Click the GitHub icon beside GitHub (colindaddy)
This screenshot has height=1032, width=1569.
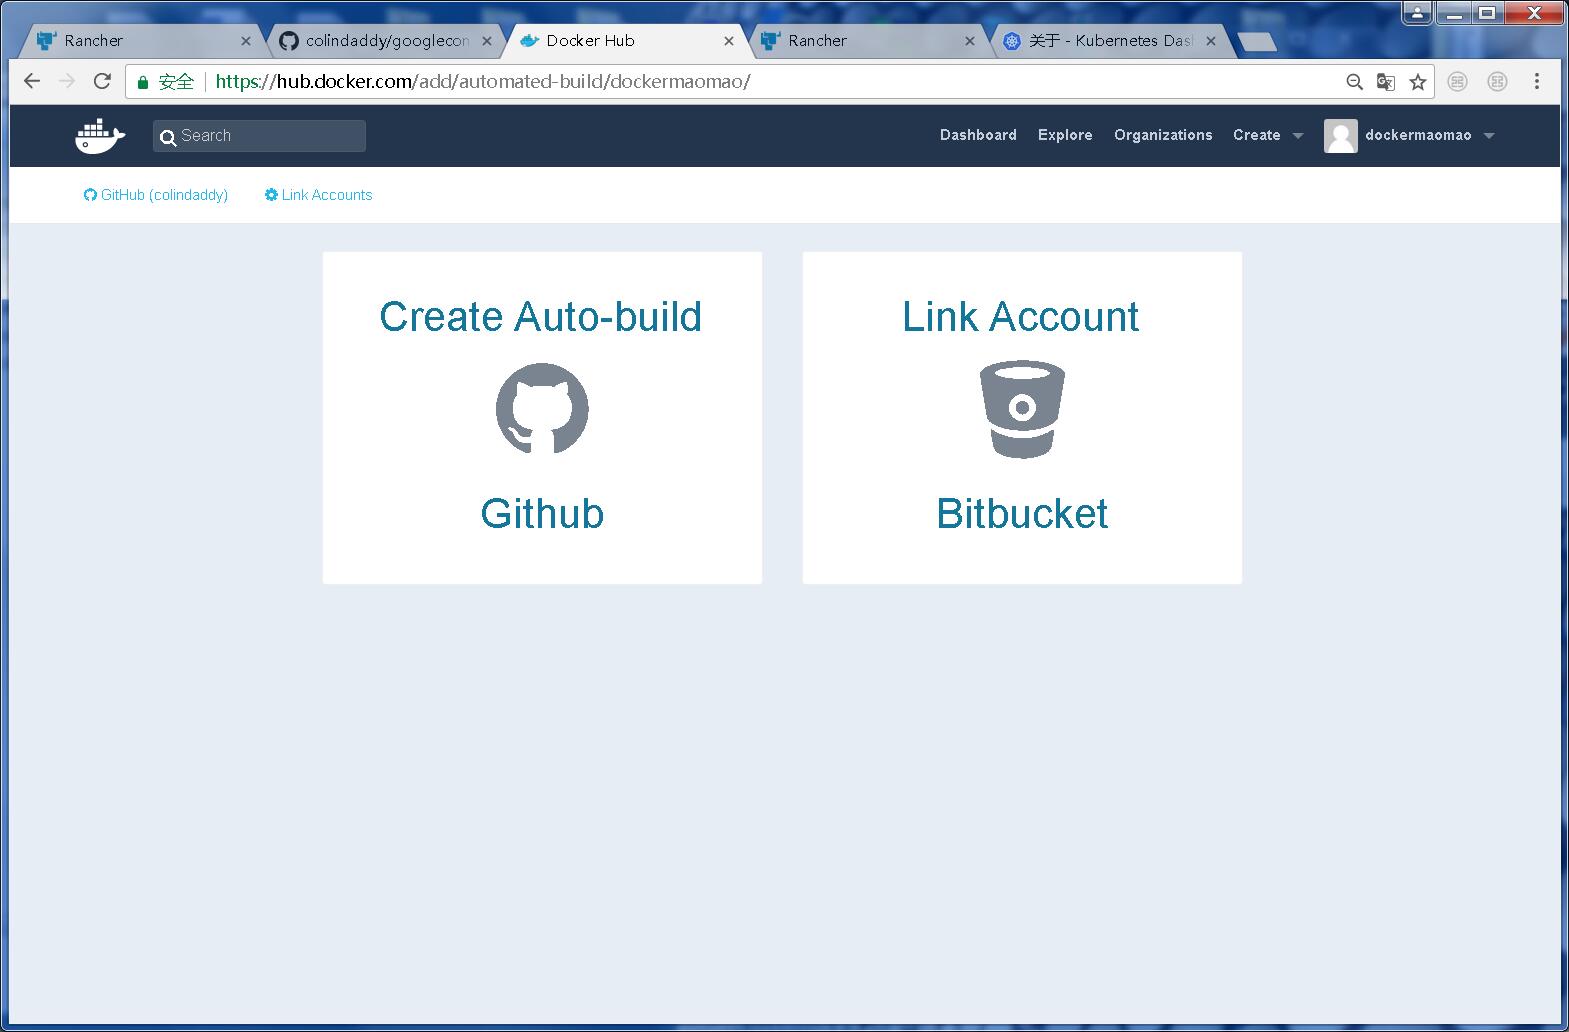coord(90,195)
